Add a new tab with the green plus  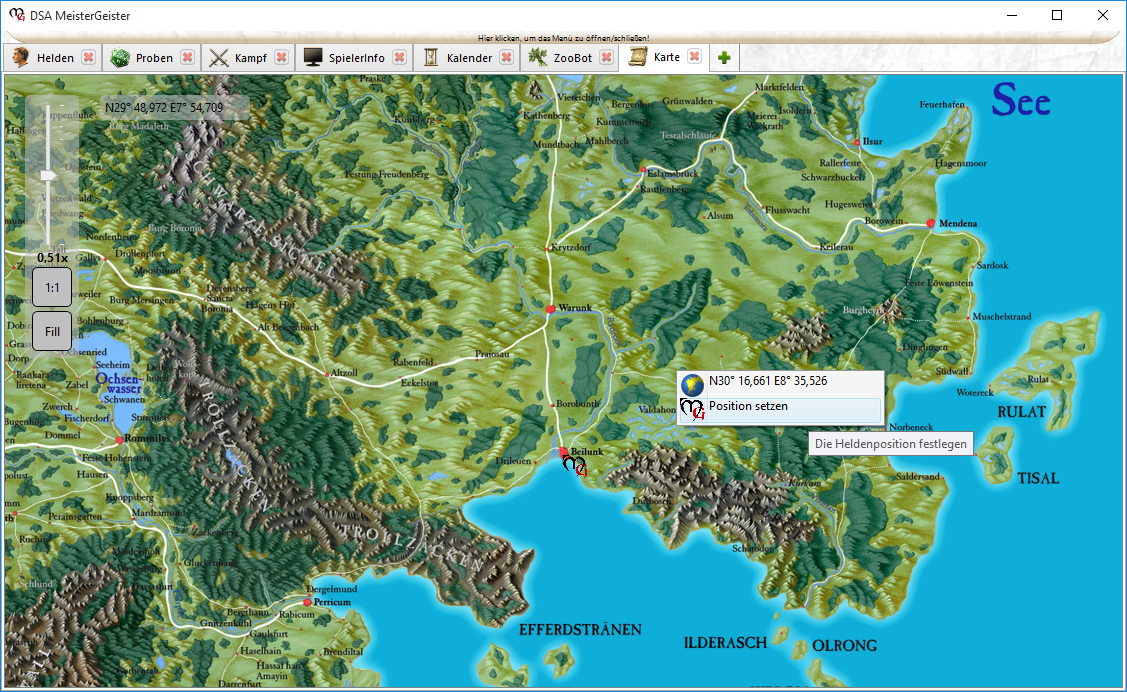coord(724,58)
